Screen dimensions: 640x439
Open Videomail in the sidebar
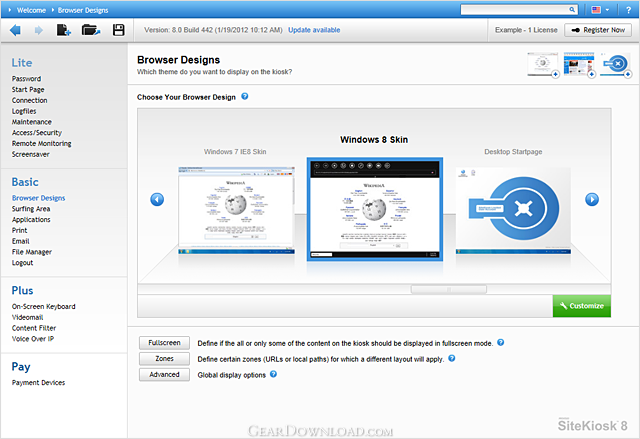(x=27, y=317)
